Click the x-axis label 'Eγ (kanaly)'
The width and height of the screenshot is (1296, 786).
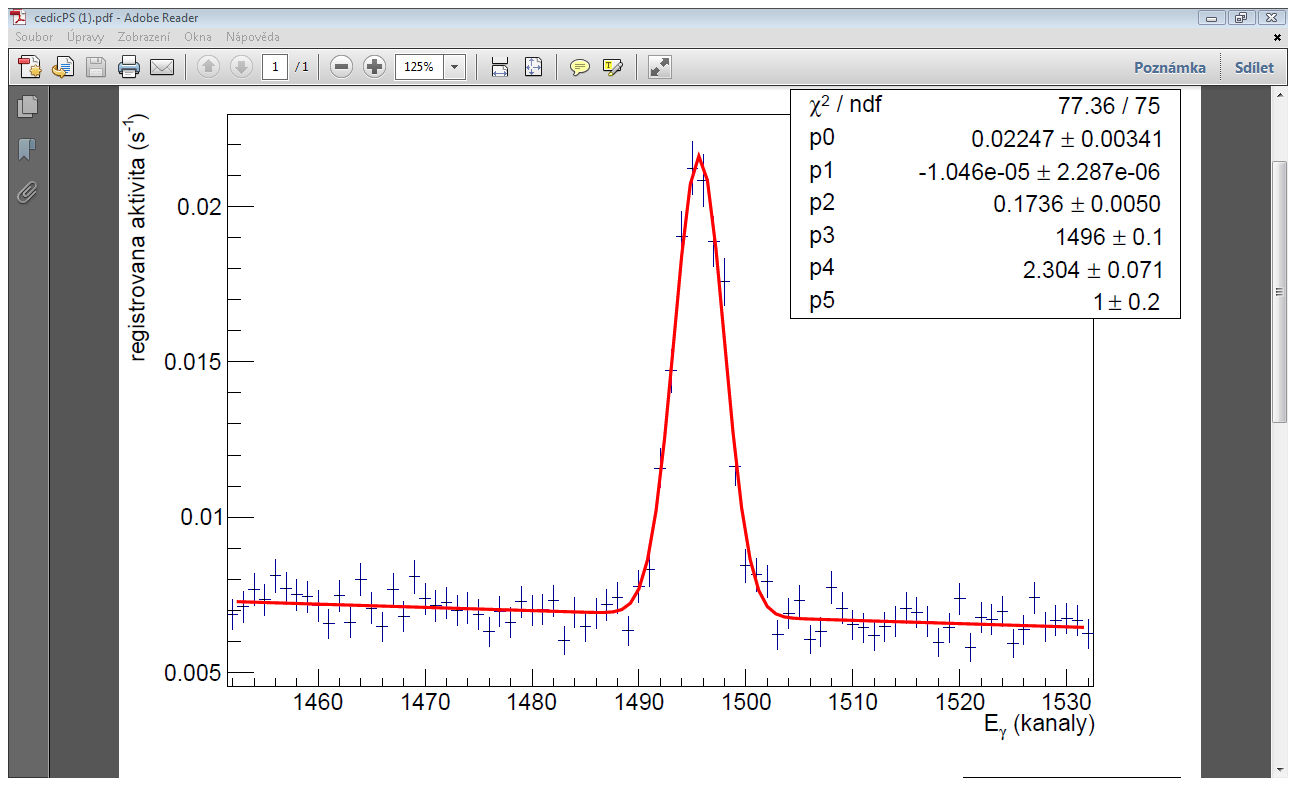[x=1039, y=725]
